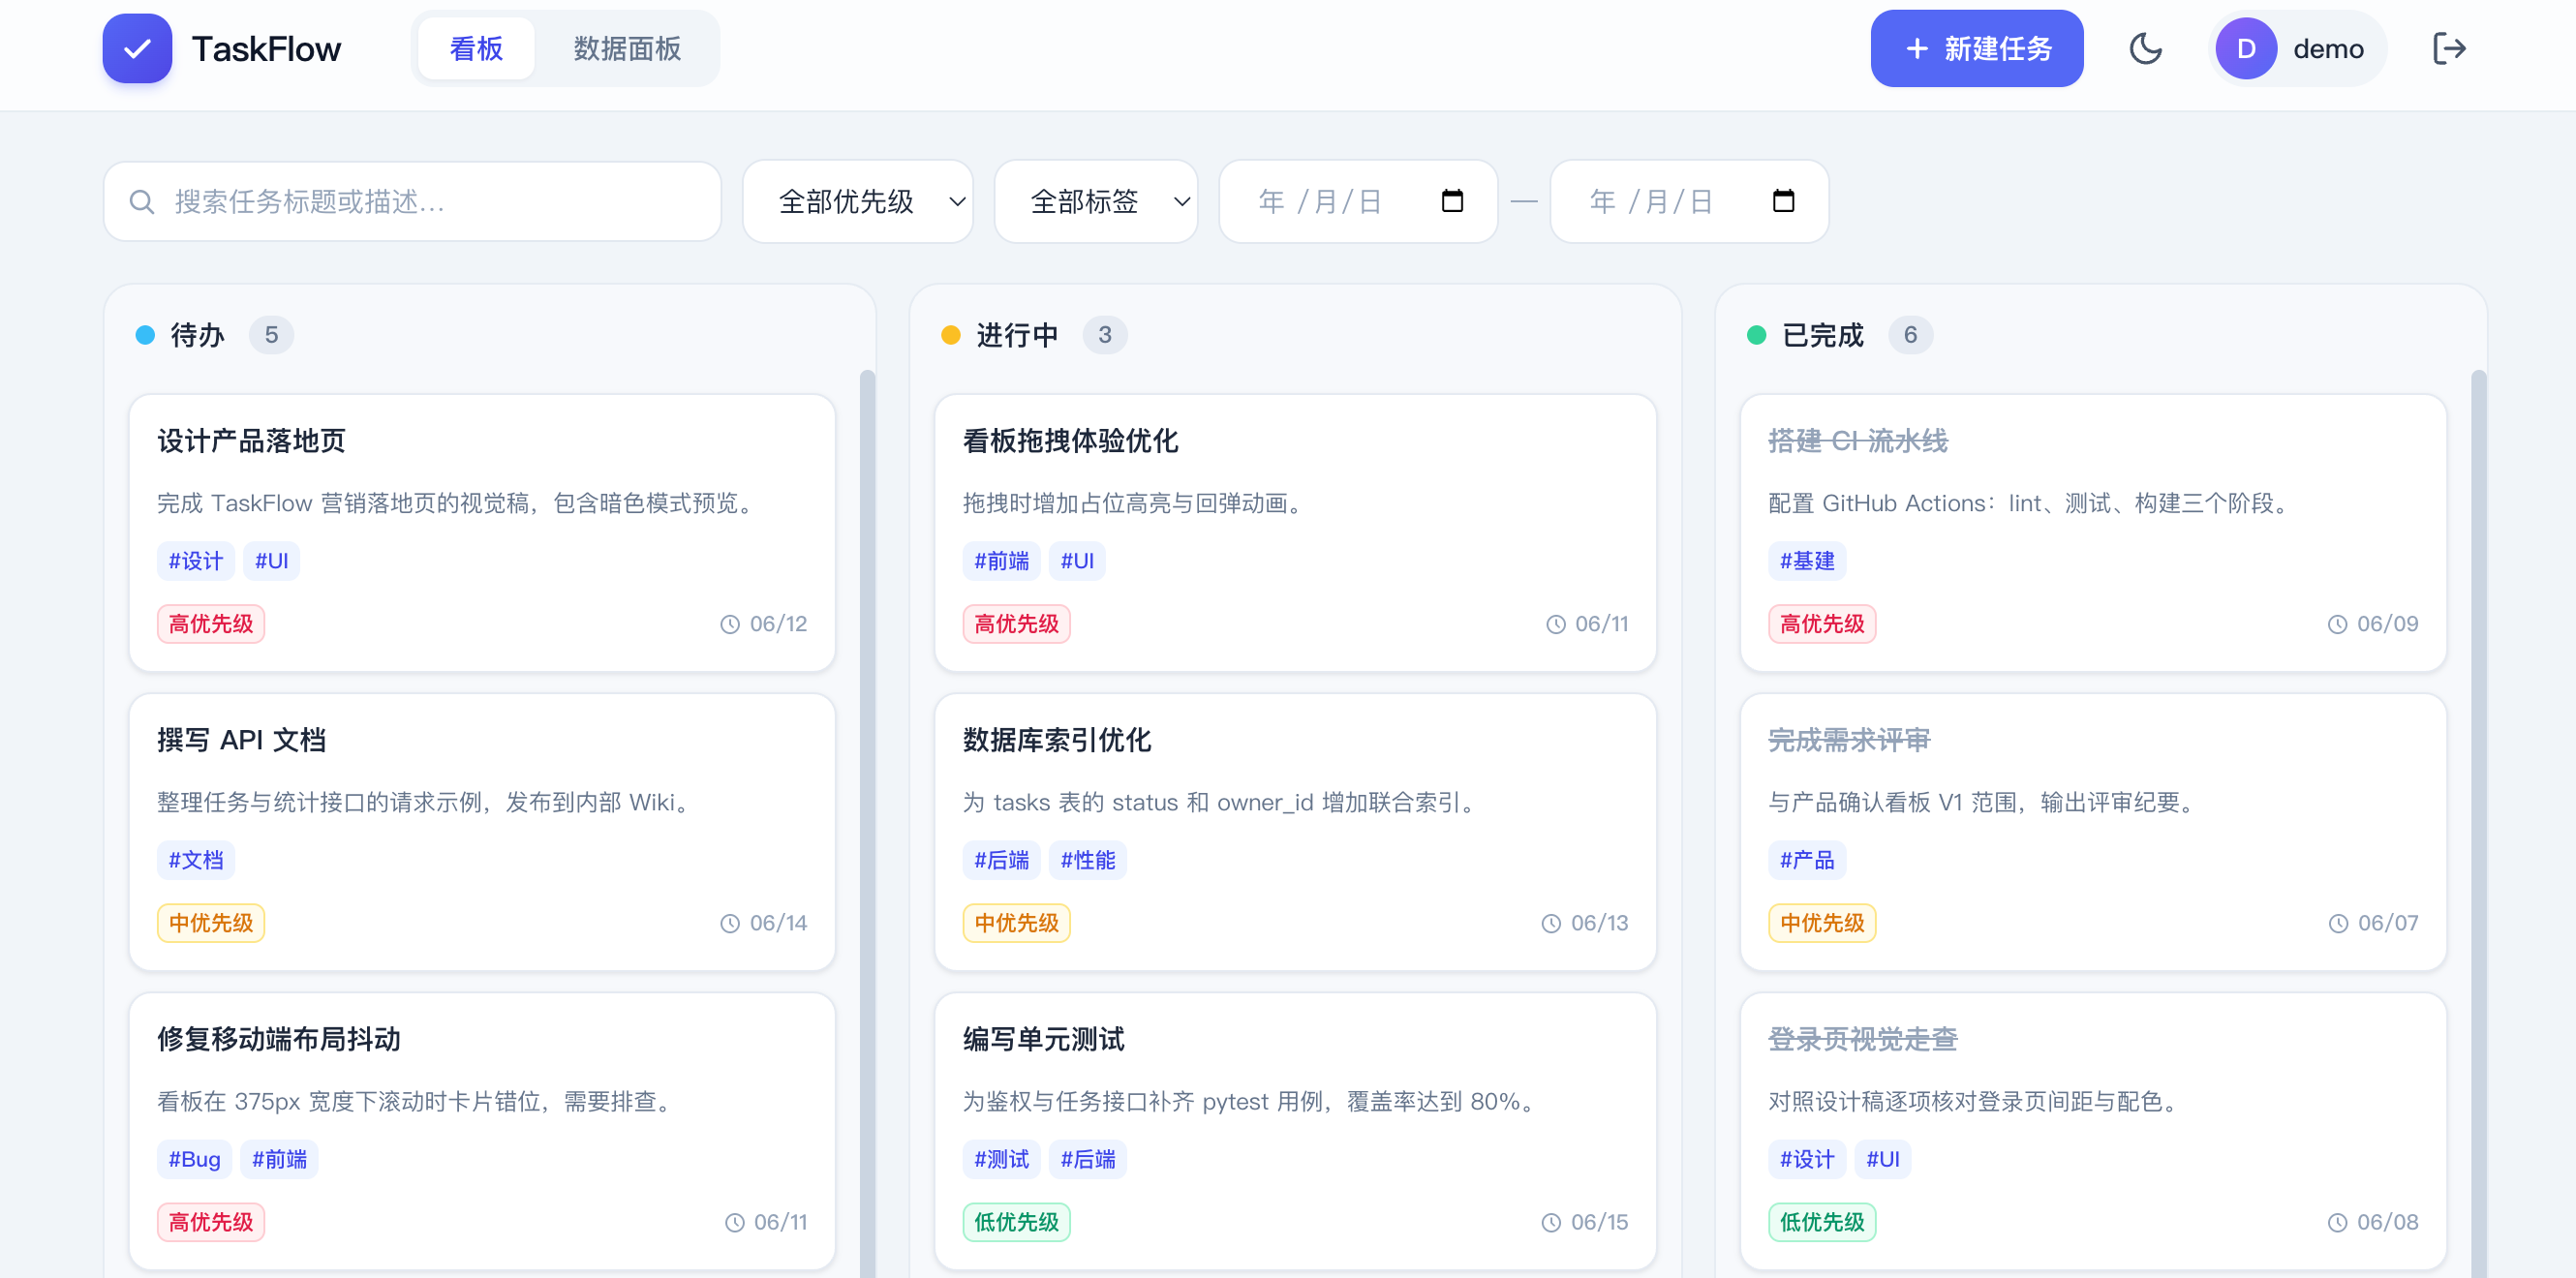Click the start date input field
The image size is (2576, 1278).
click(x=1358, y=201)
